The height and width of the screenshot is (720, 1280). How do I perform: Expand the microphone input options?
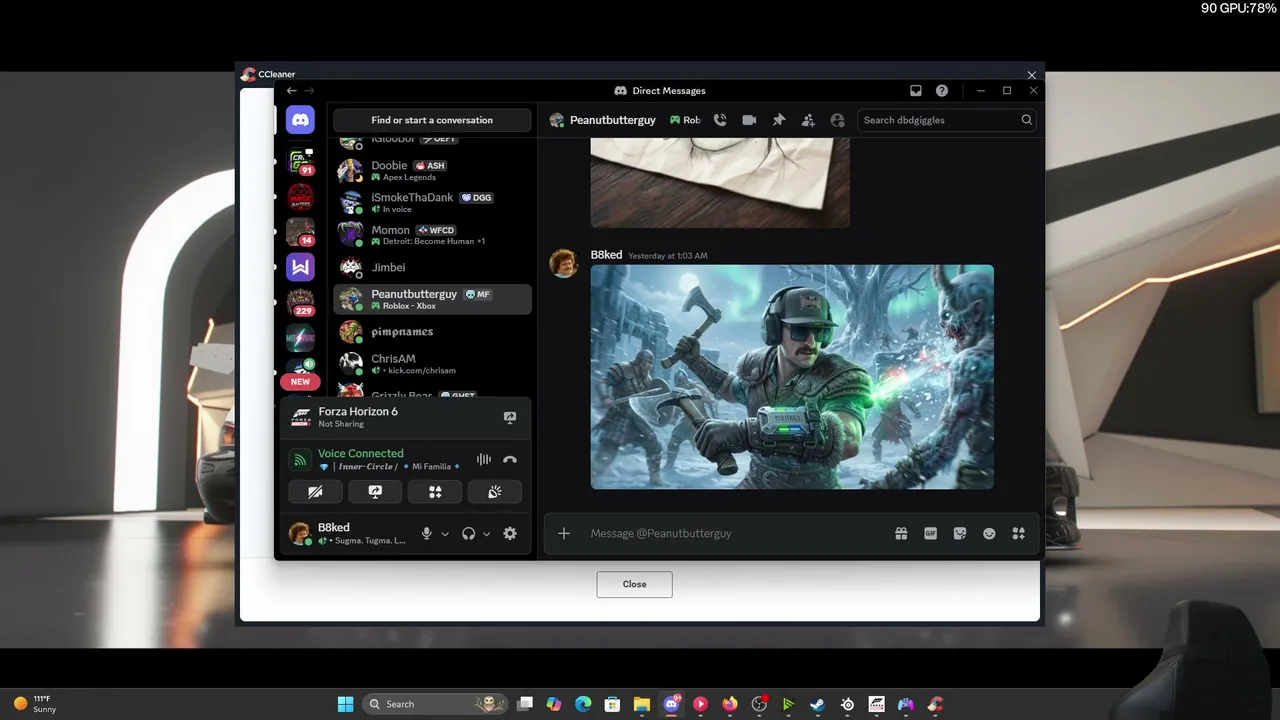point(445,534)
